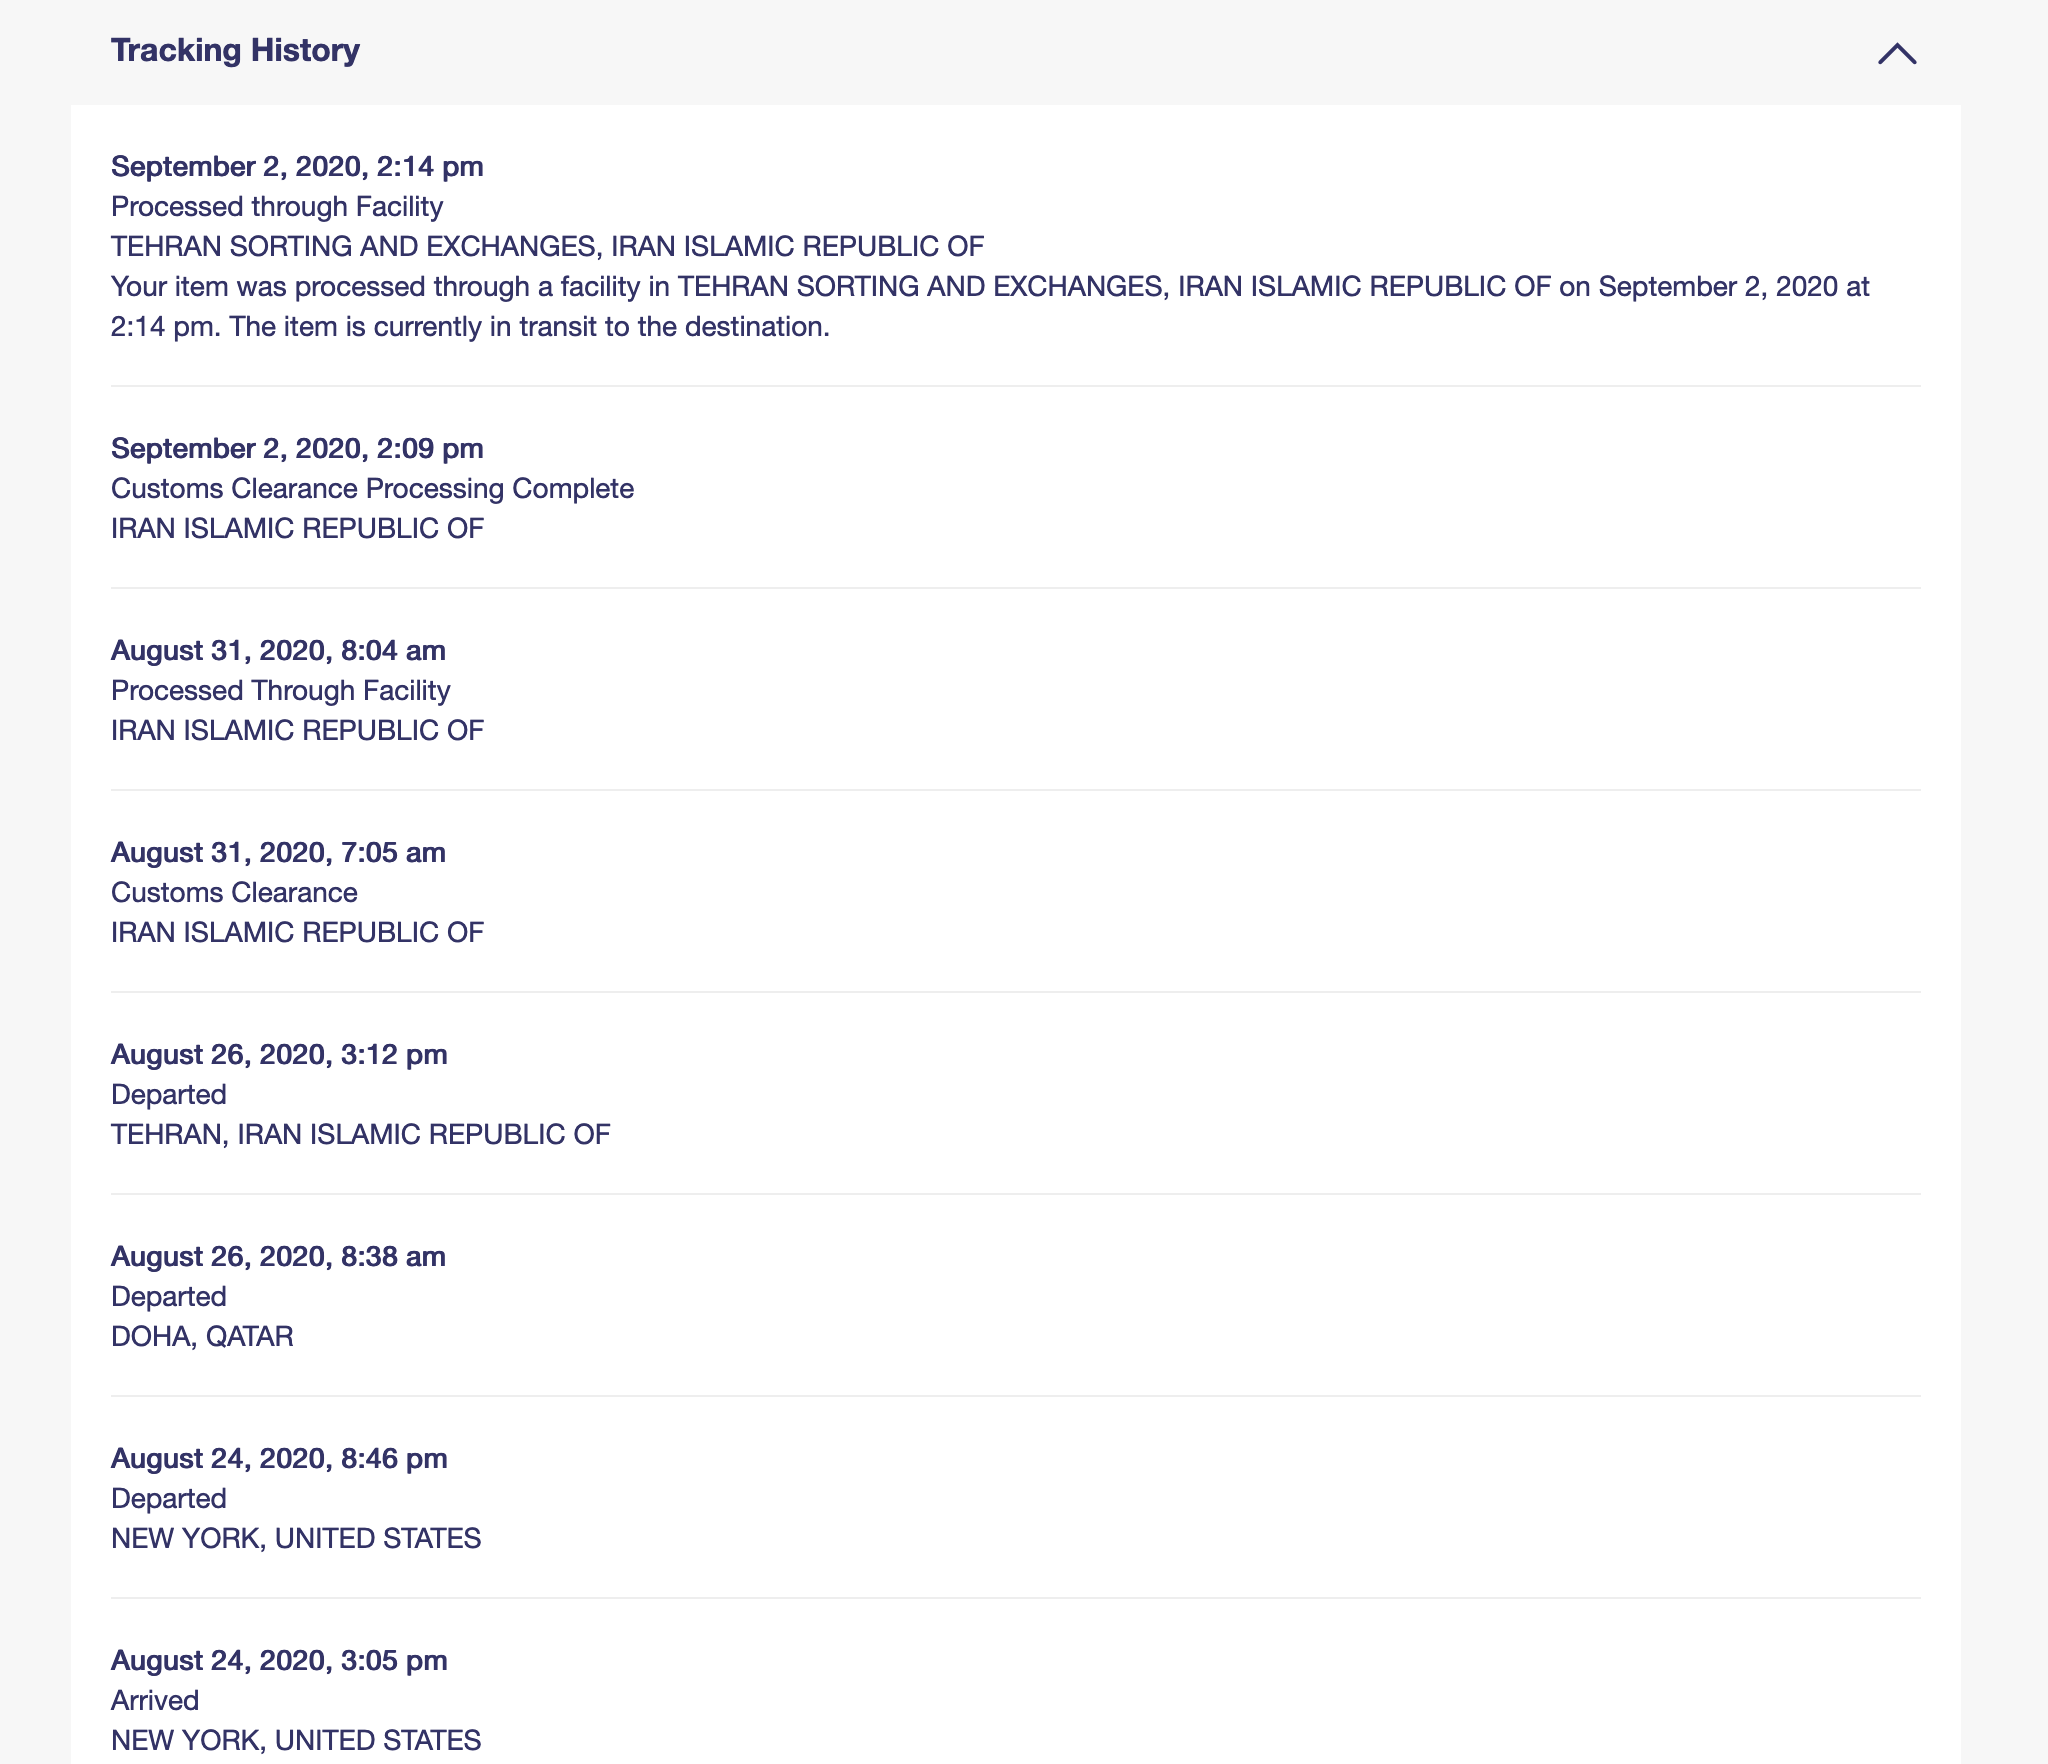The width and height of the screenshot is (2048, 1764).
Task: Select timestamp August 26, 2020, 8:38 am
Action: [x=278, y=1256]
